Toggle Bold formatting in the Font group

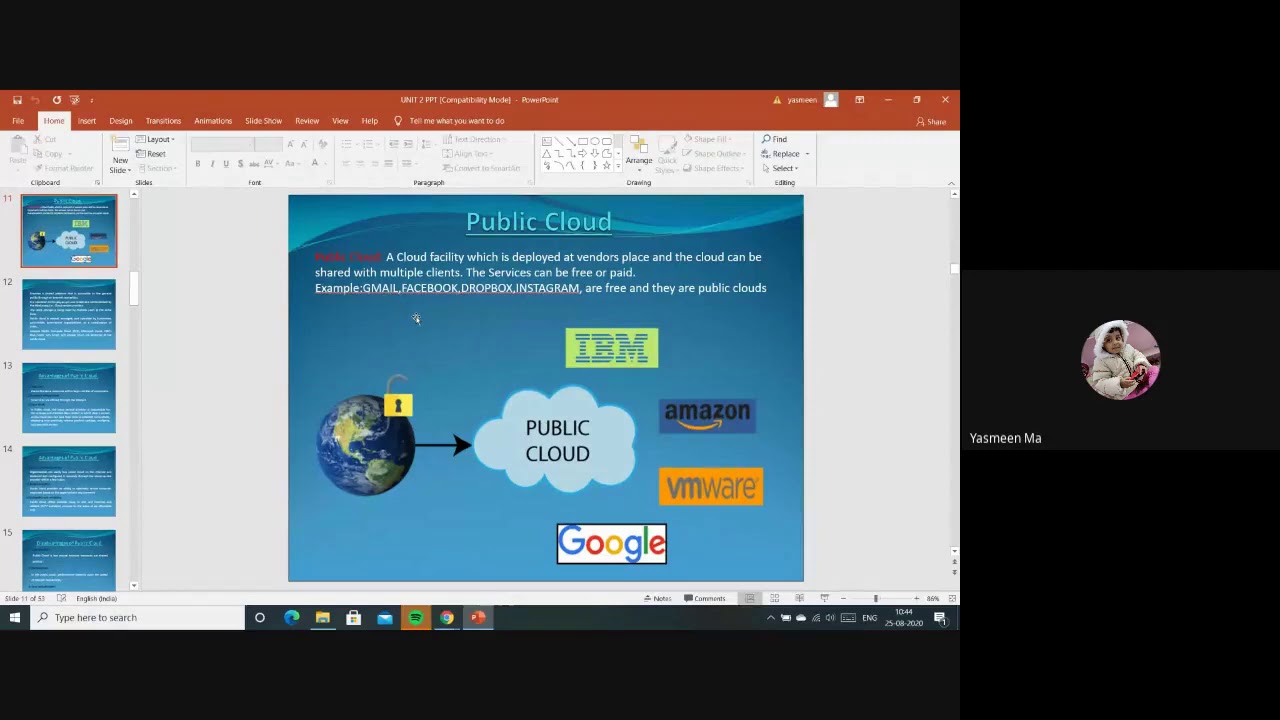click(x=198, y=164)
